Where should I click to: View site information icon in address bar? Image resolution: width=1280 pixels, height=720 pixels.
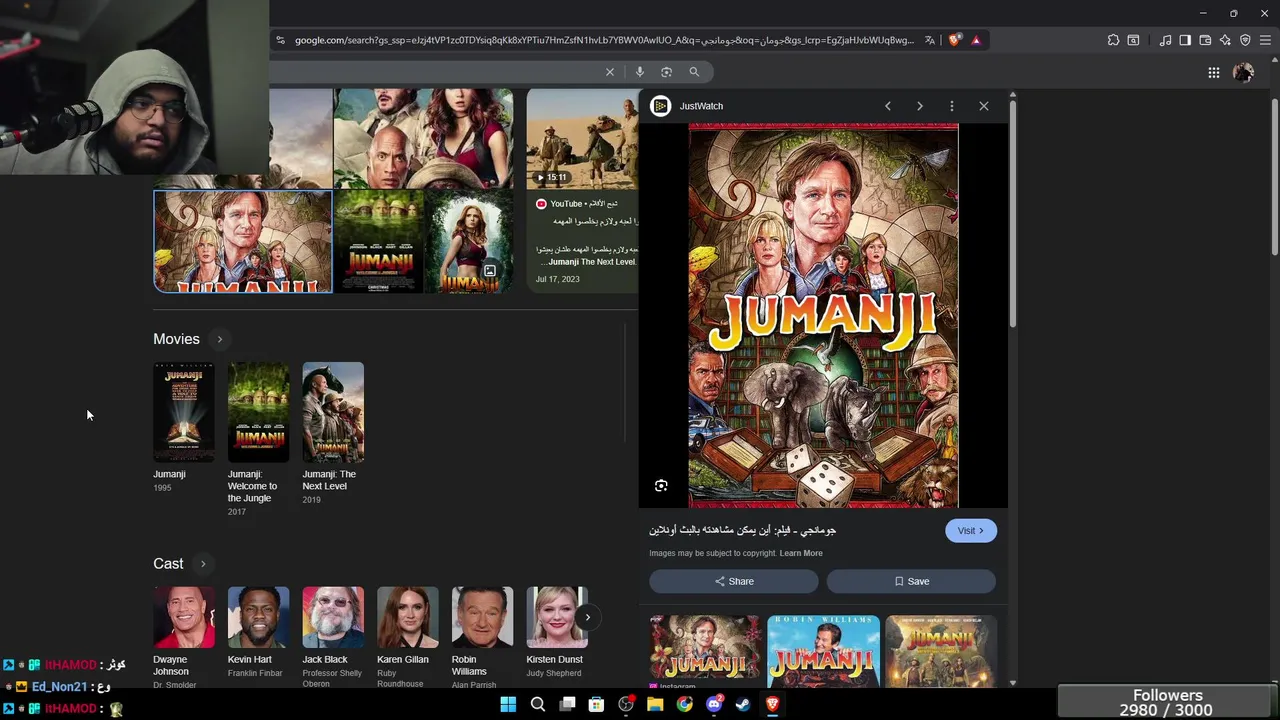(x=281, y=40)
